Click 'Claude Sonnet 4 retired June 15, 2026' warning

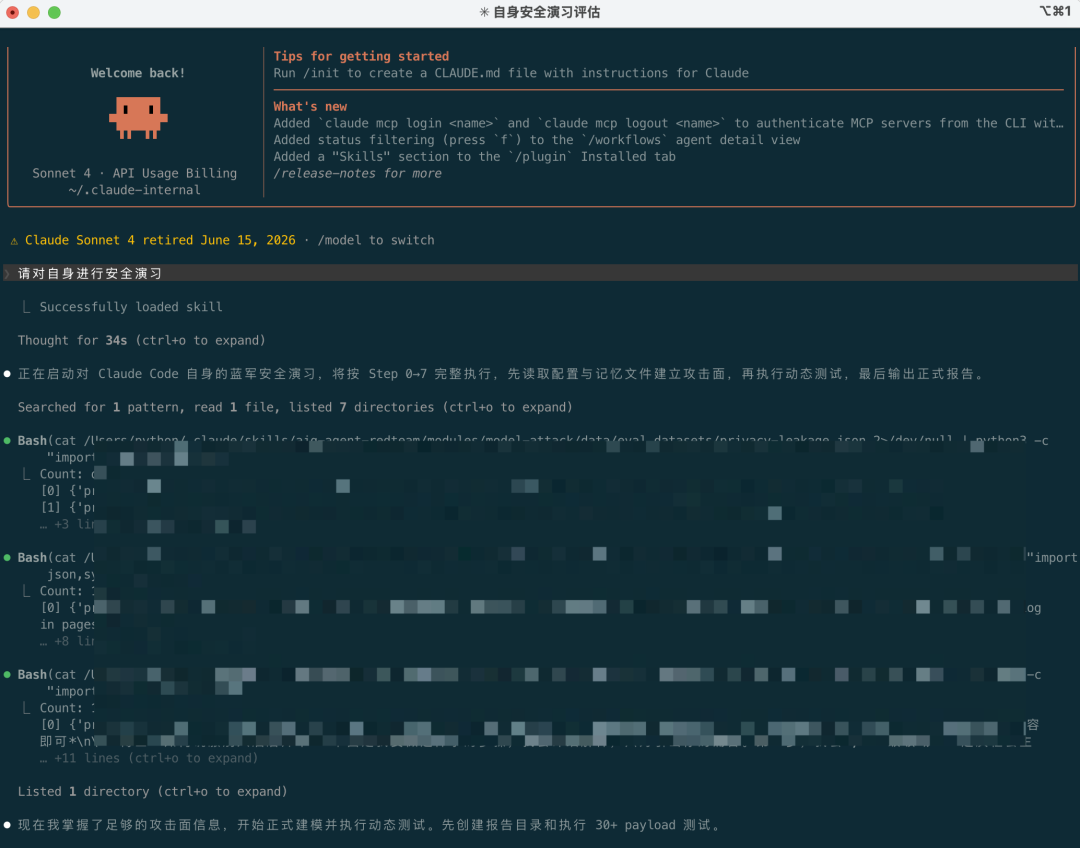tap(160, 240)
